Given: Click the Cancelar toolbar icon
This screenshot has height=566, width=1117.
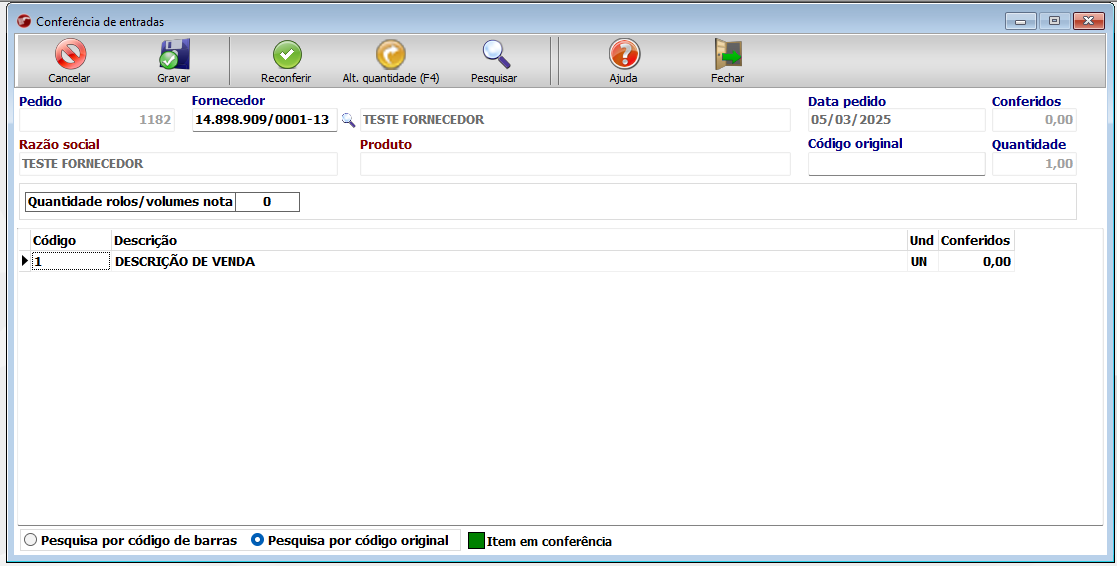Looking at the screenshot, I should point(69,56).
